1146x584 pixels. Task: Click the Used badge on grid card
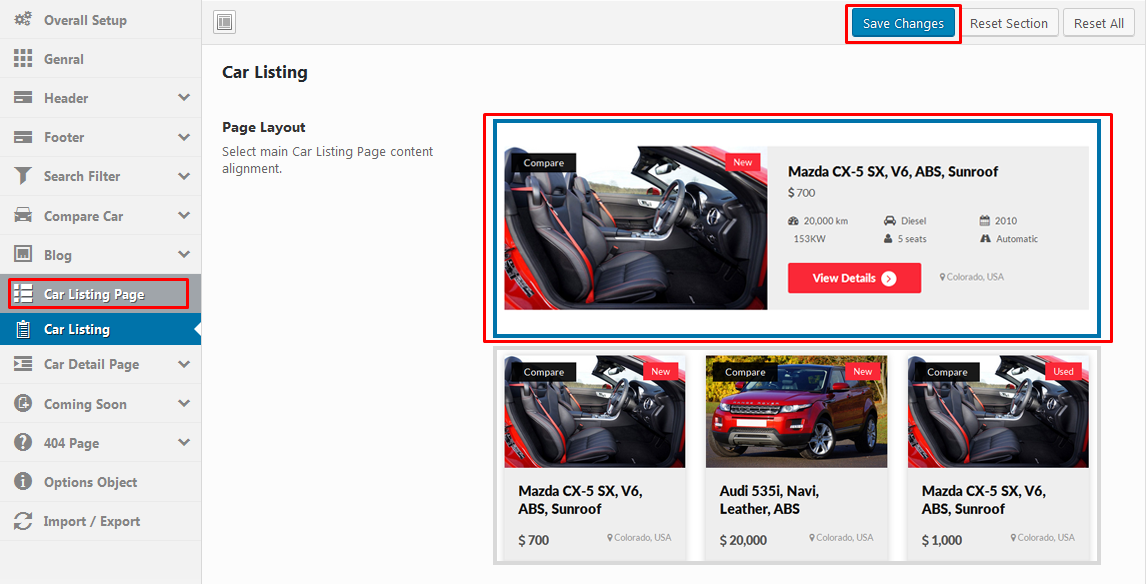point(1063,371)
